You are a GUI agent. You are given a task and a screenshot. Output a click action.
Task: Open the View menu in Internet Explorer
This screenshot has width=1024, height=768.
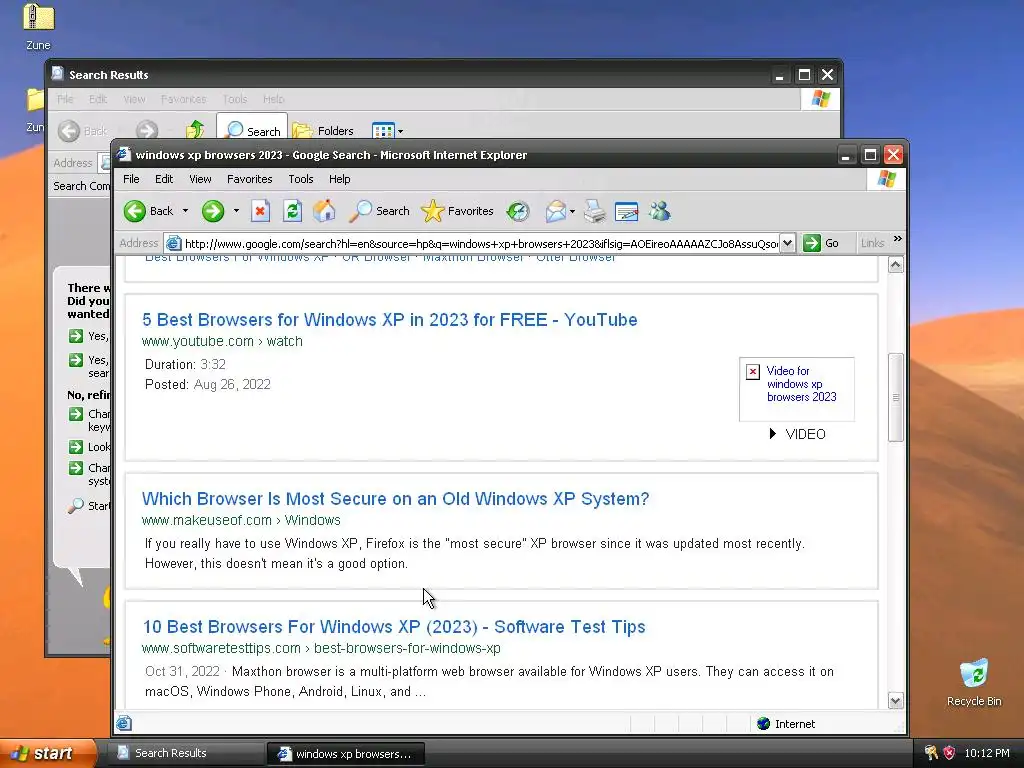tap(200, 179)
